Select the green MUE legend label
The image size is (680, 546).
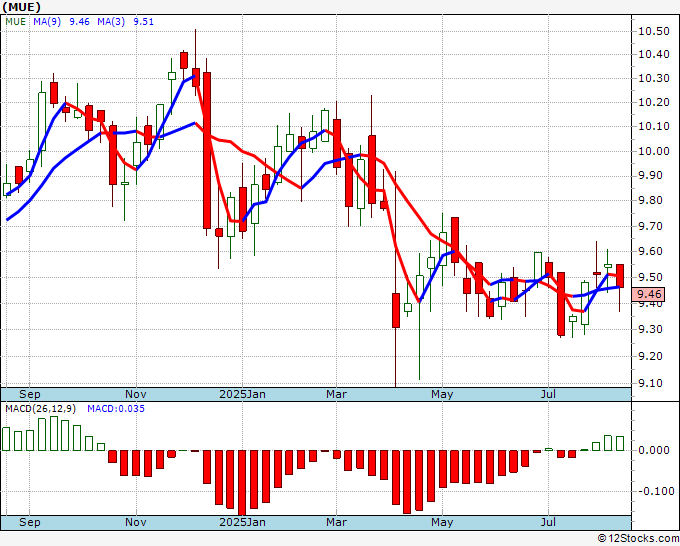point(16,22)
